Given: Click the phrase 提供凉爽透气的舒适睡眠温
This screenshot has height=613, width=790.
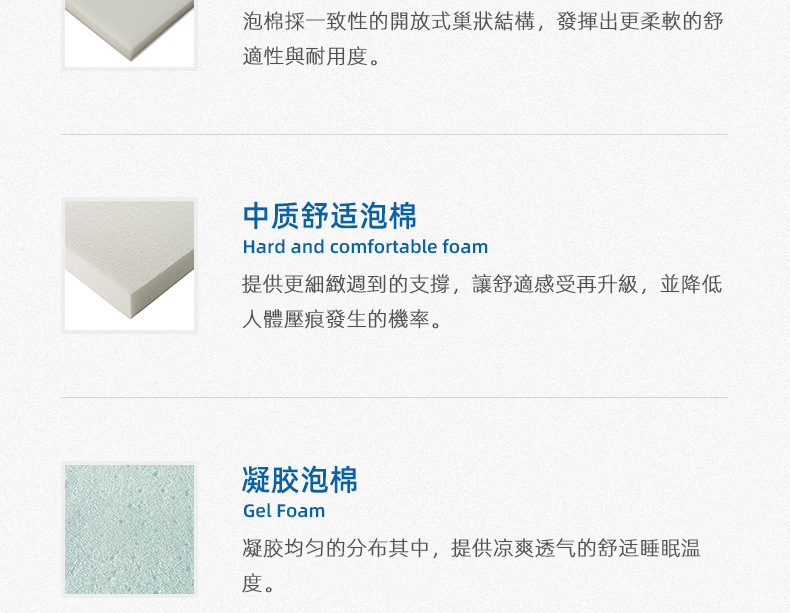Looking at the screenshot, I should [575, 548].
